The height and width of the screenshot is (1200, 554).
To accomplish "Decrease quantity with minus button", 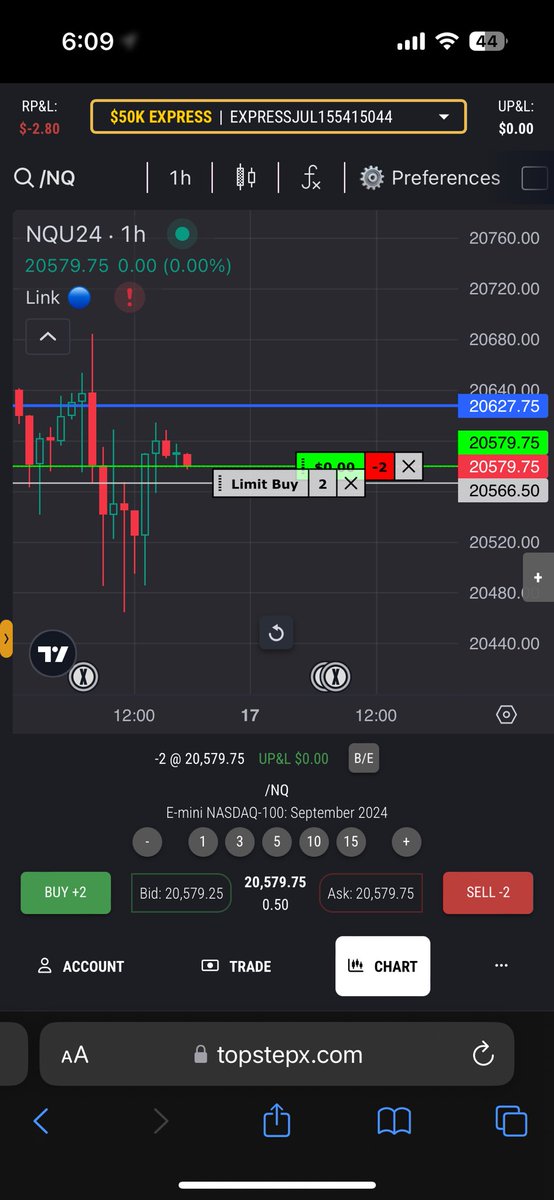I will click(147, 842).
